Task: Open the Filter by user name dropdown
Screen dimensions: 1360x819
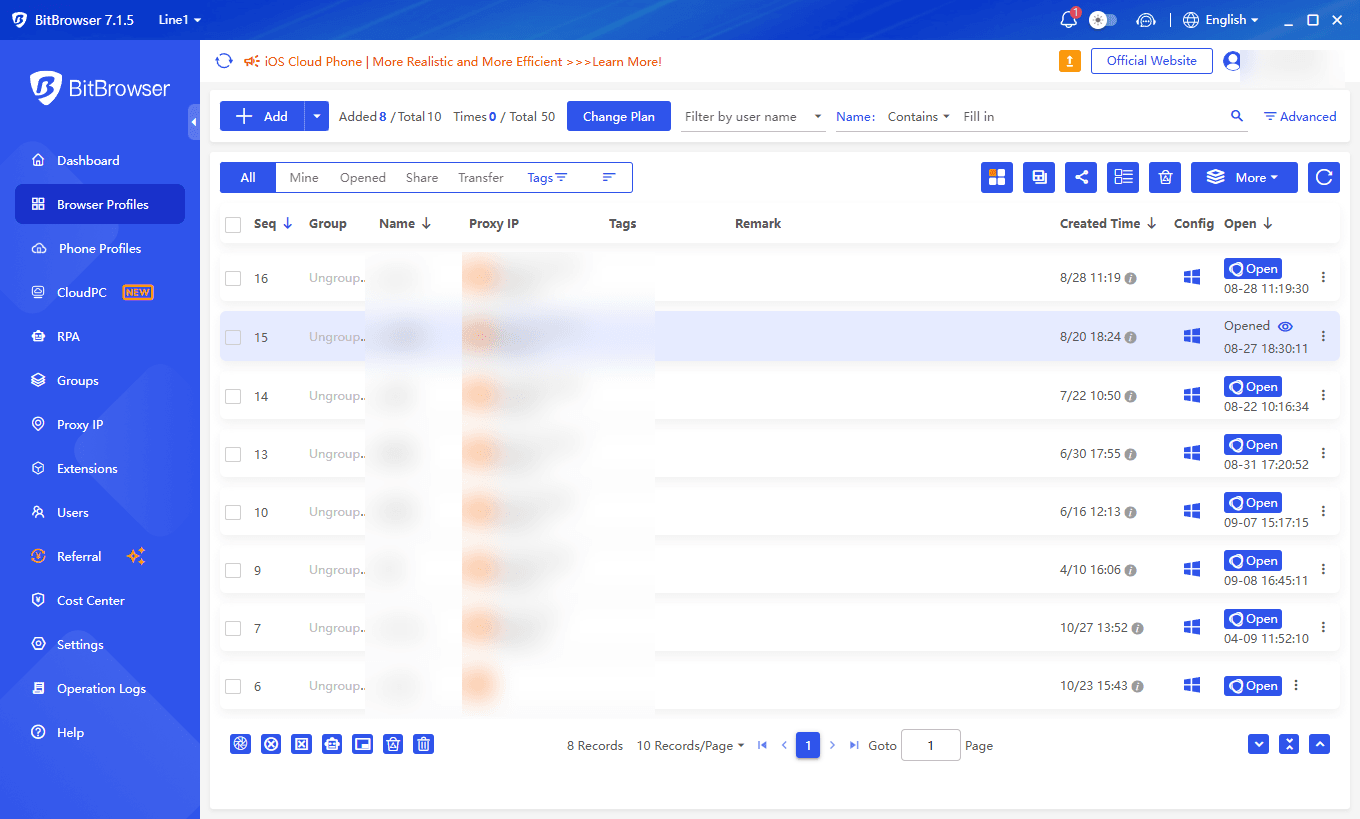Action: pos(754,116)
